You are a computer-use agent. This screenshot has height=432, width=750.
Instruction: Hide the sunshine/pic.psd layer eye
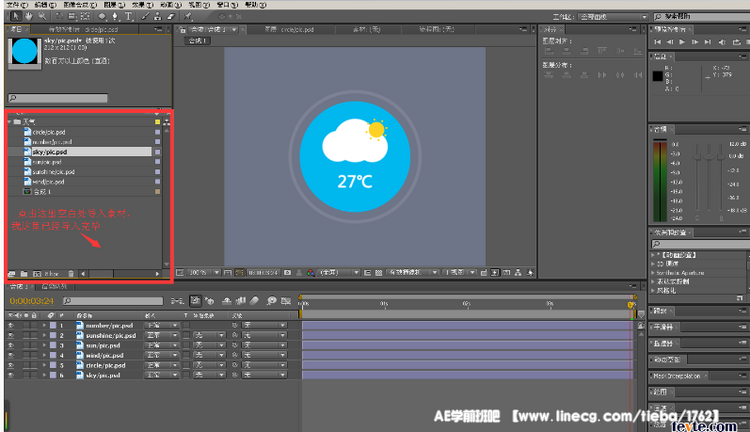point(11,335)
